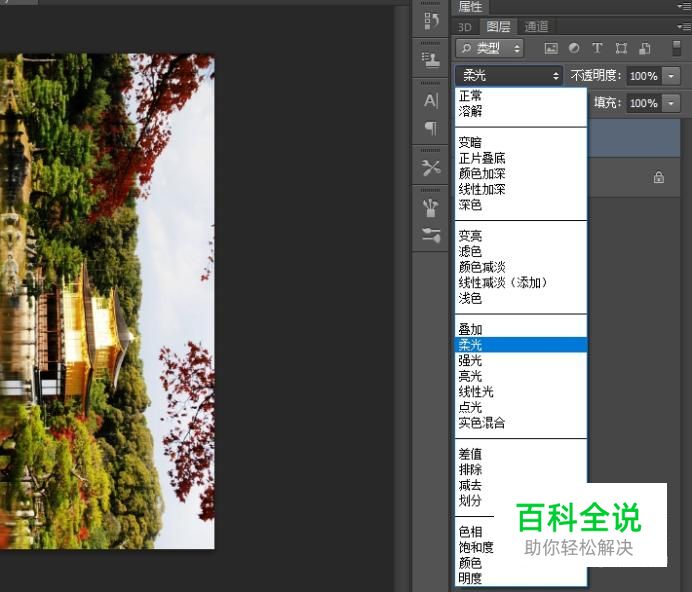Choose 叠加 blend mode

(x=521, y=329)
